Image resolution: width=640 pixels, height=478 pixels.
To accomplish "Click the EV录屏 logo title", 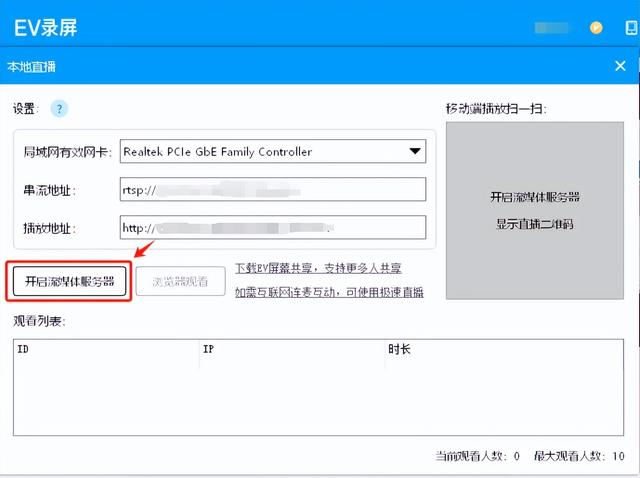I will click(45, 28).
